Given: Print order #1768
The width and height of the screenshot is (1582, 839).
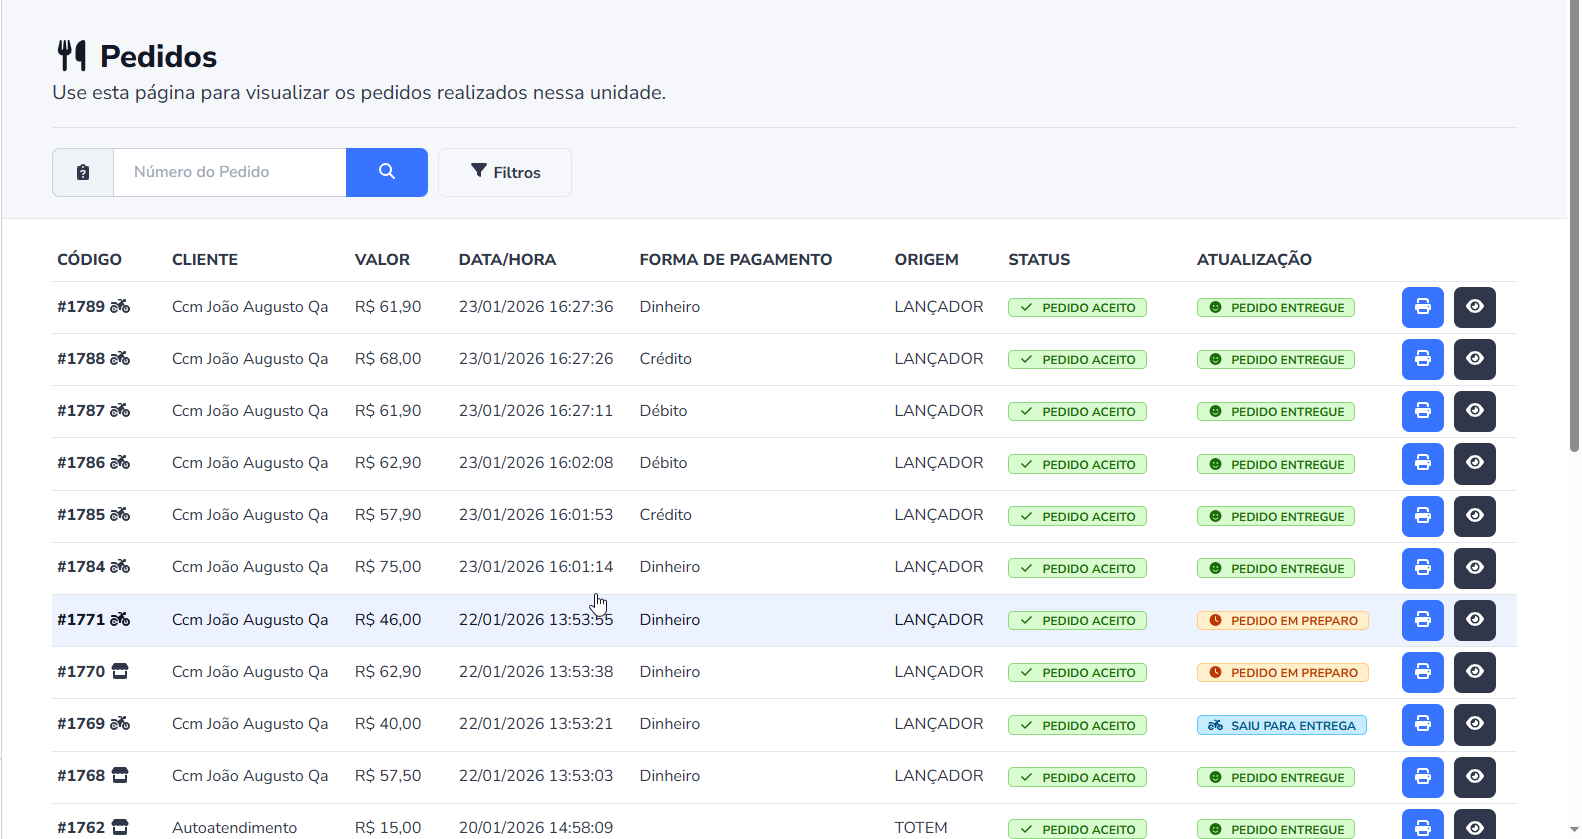Looking at the screenshot, I should (1422, 776).
